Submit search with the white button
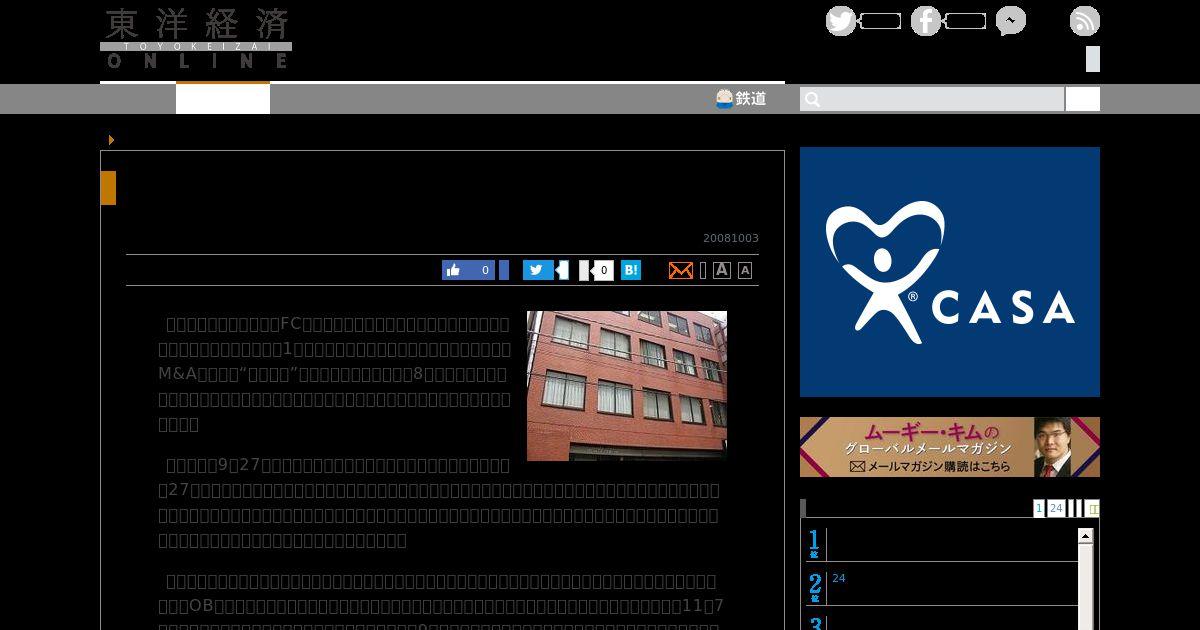This screenshot has width=1200, height=630. (x=1082, y=99)
